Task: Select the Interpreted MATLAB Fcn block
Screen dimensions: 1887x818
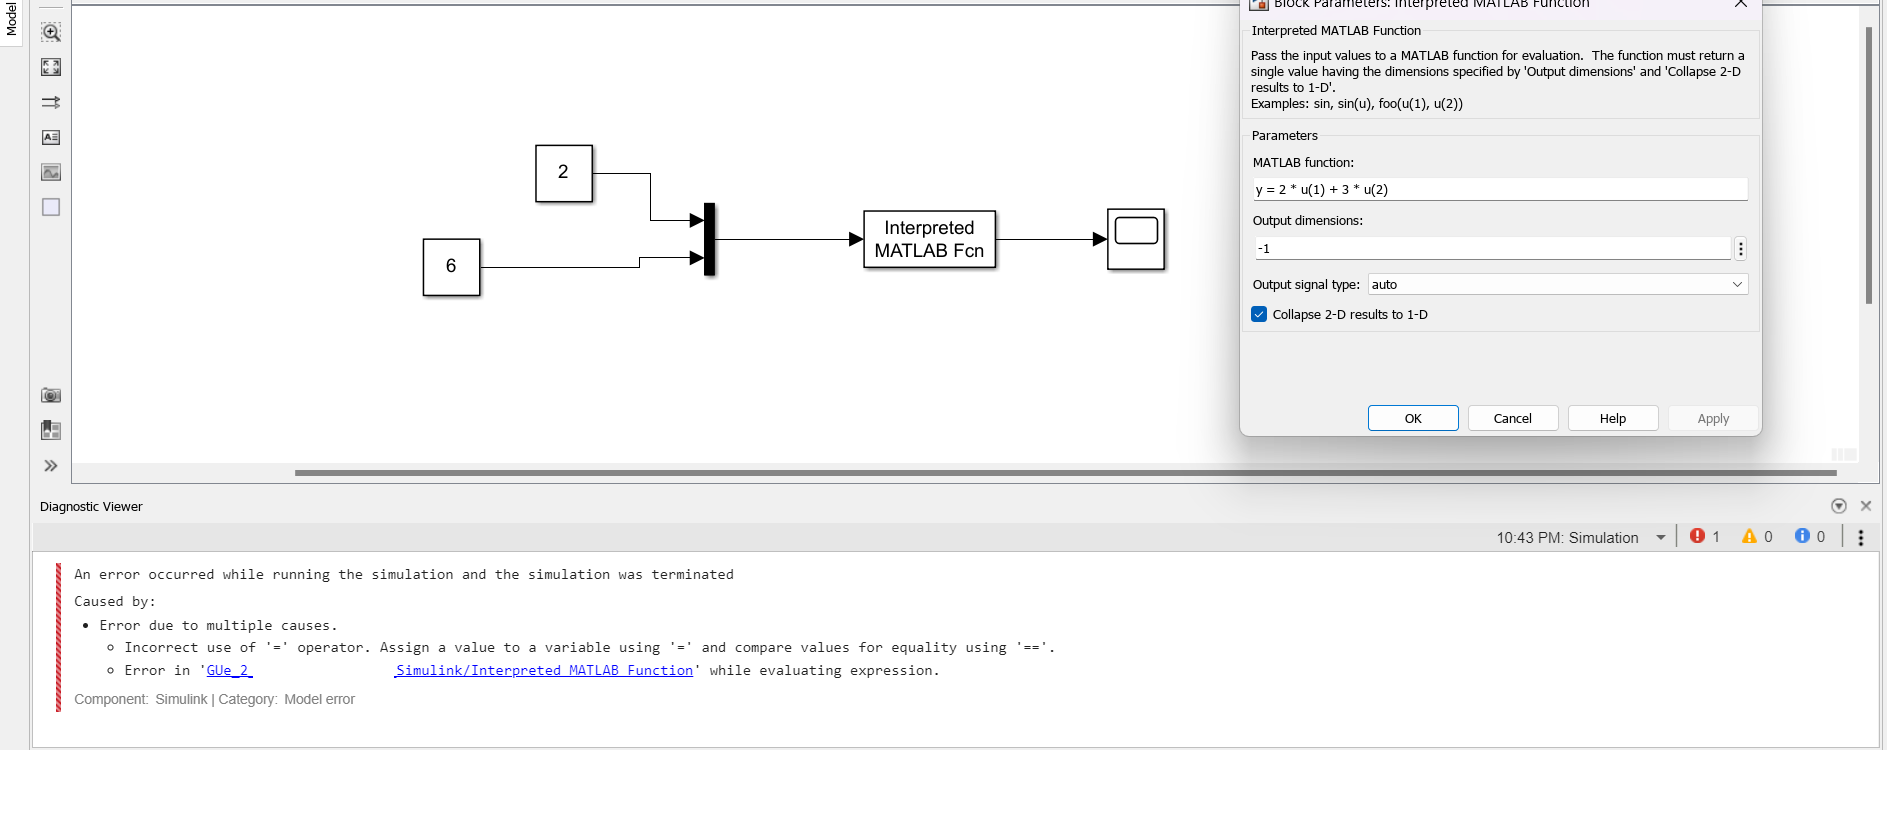Action: point(929,239)
